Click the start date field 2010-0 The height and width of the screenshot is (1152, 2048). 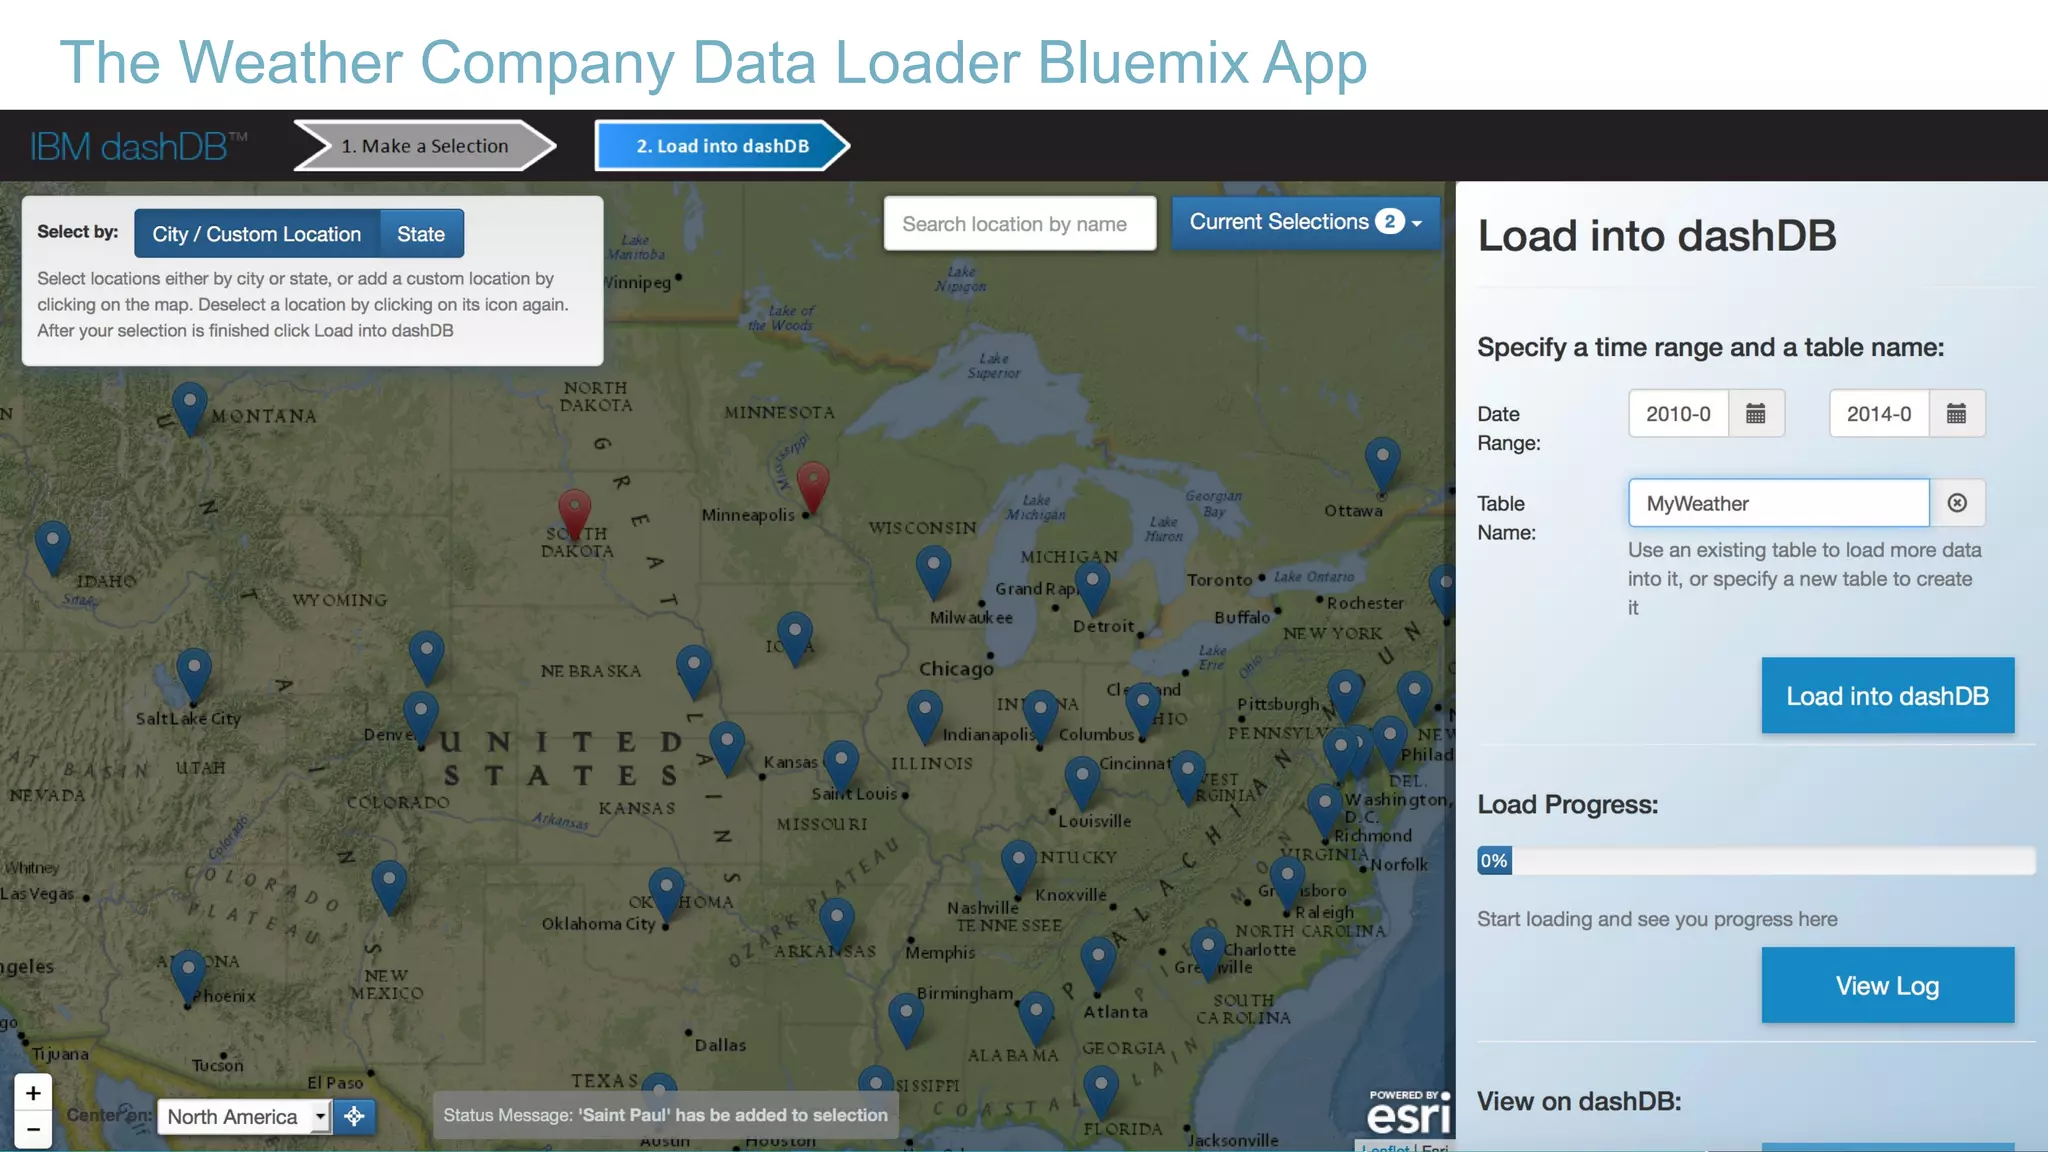pyautogui.click(x=1679, y=414)
